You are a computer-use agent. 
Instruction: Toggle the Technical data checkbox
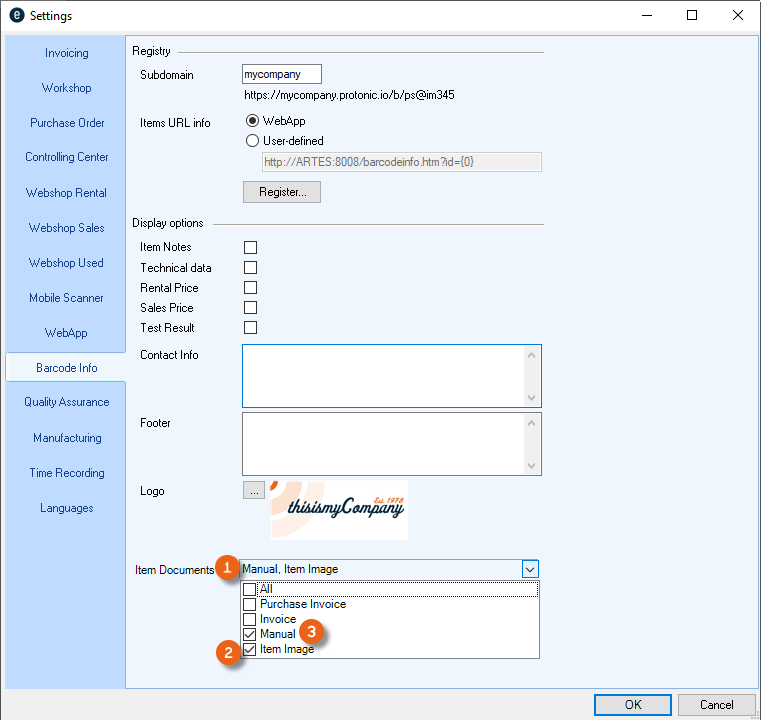click(x=251, y=268)
